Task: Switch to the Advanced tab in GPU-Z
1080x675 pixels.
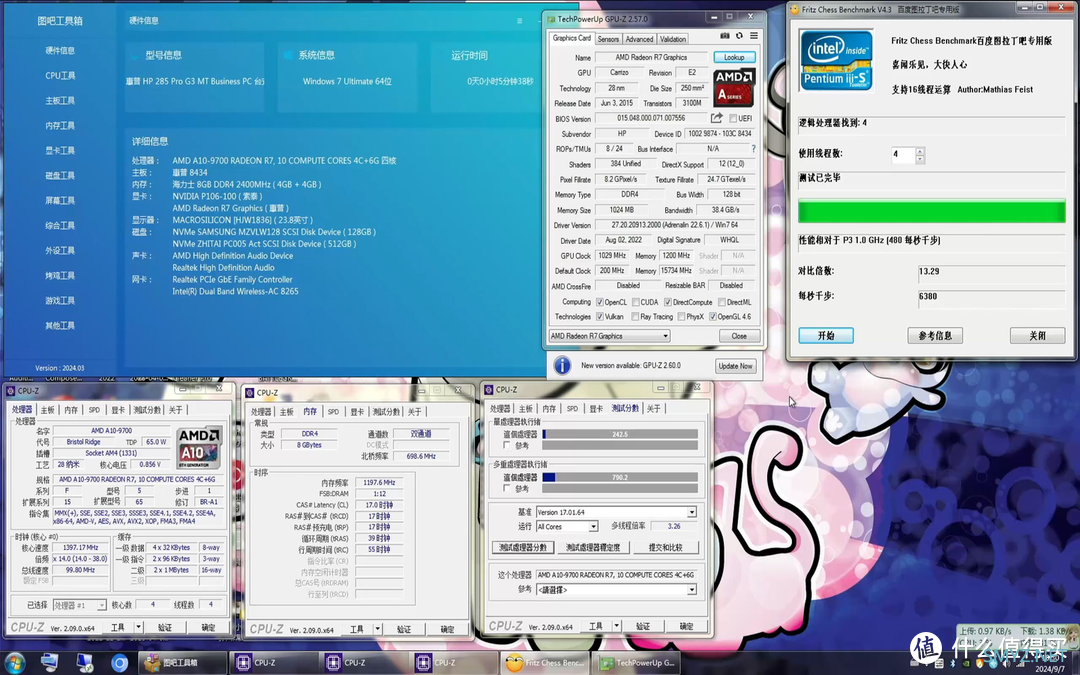Action: 639,39
